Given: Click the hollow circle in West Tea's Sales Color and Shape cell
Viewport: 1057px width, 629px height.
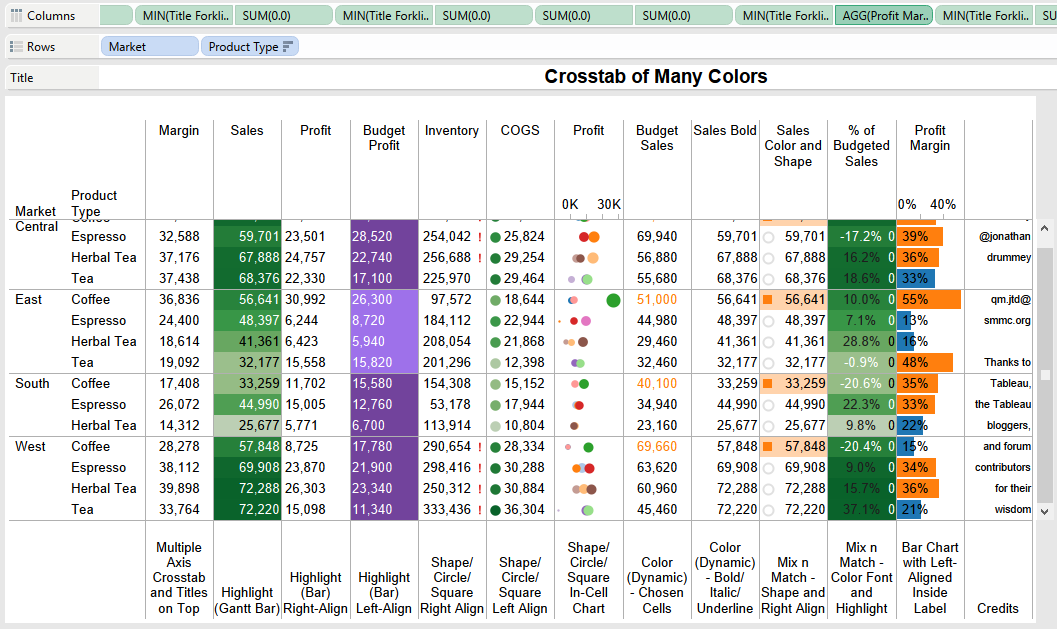Looking at the screenshot, I should [768, 510].
